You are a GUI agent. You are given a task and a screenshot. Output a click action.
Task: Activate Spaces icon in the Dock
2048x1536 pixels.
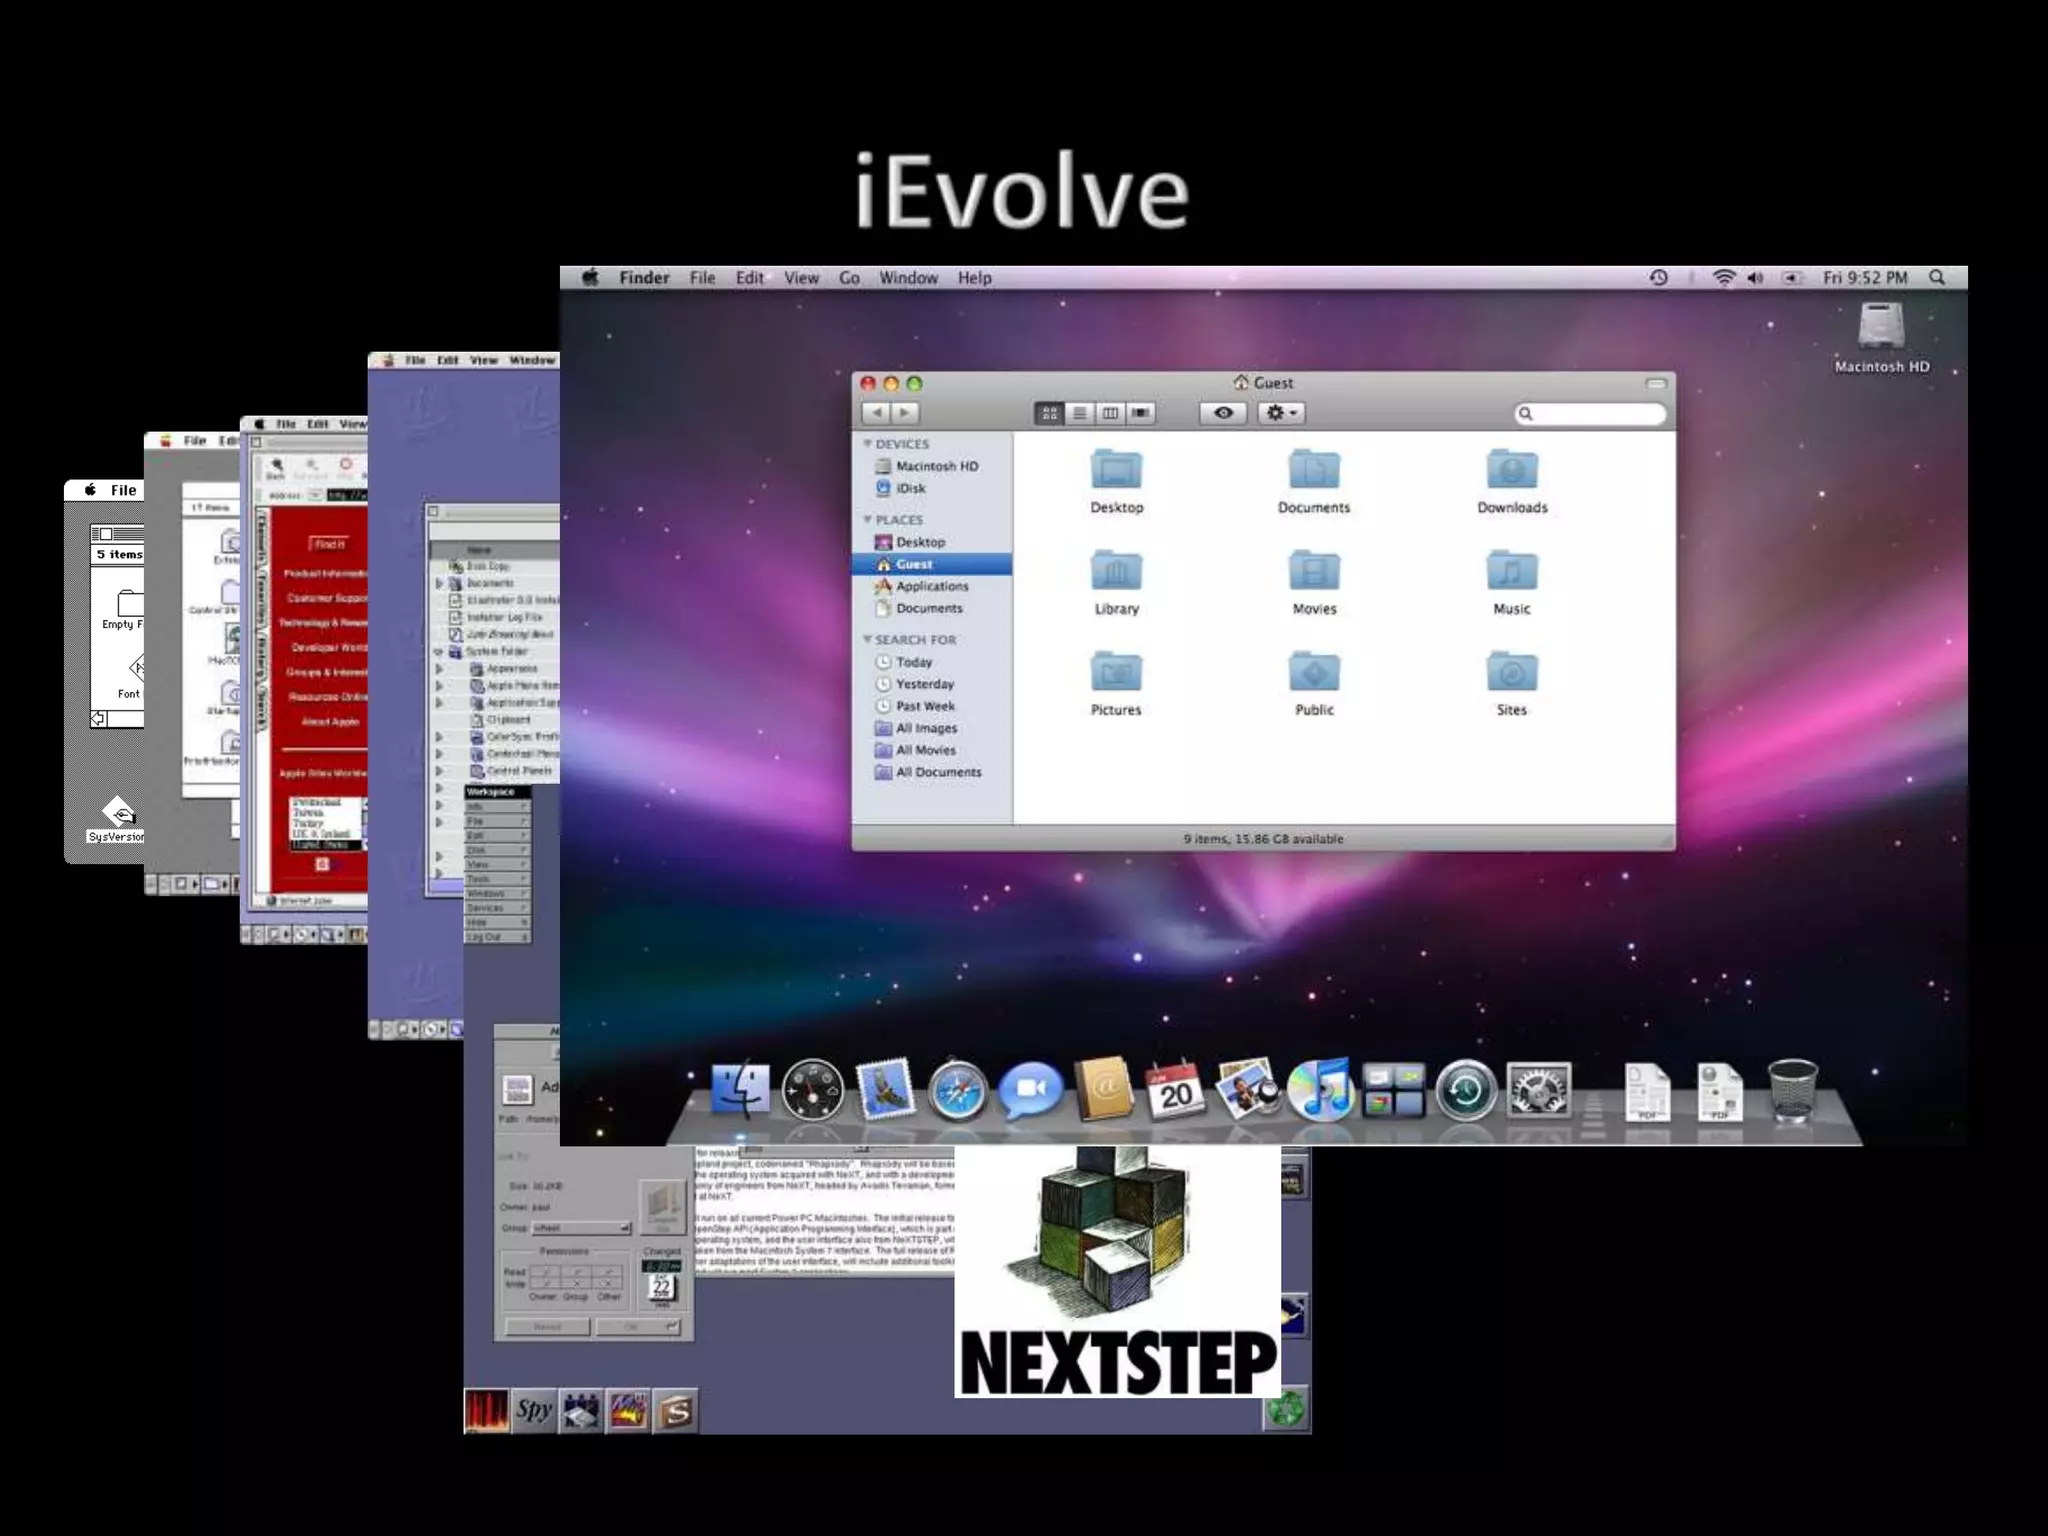point(1393,1090)
